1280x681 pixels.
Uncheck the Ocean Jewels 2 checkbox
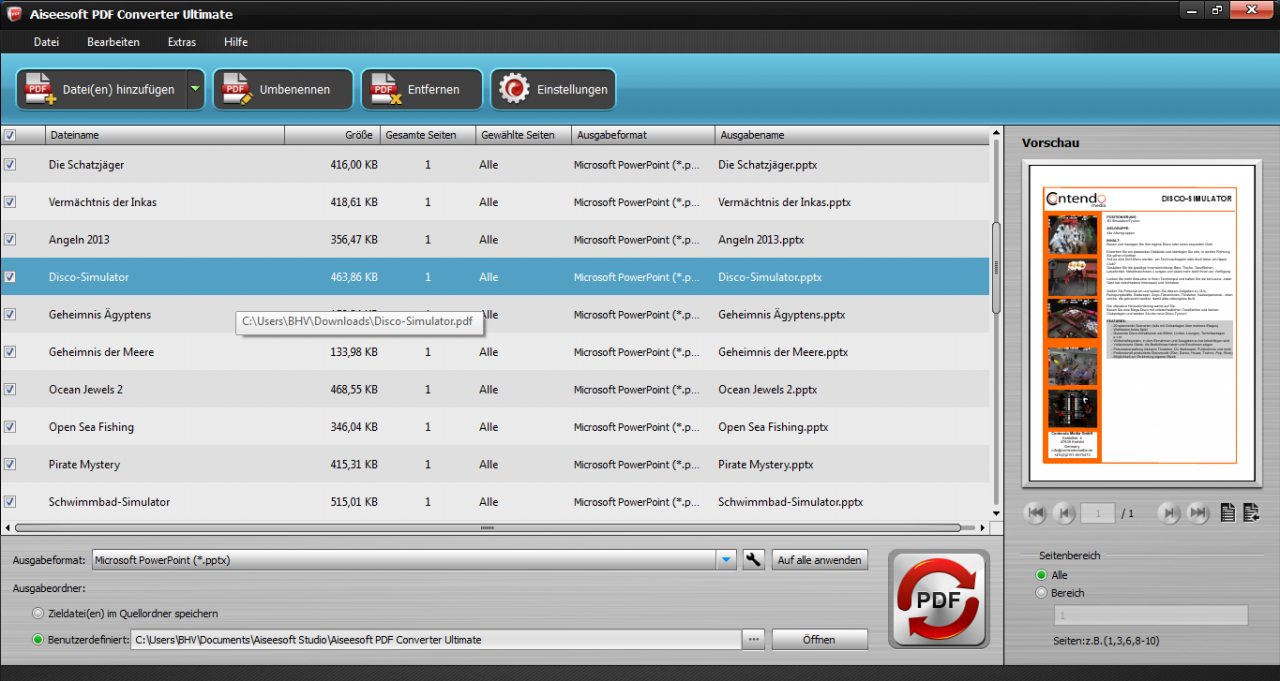(10, 389)
